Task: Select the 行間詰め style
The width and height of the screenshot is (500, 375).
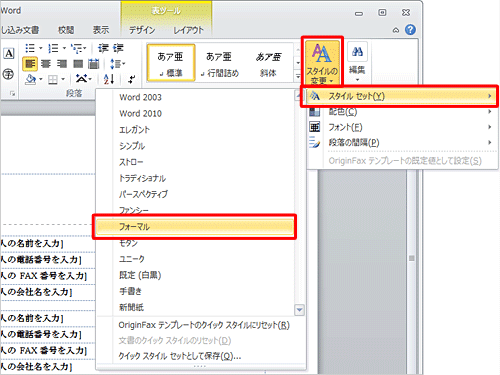Action: click(x=220, y=63)
